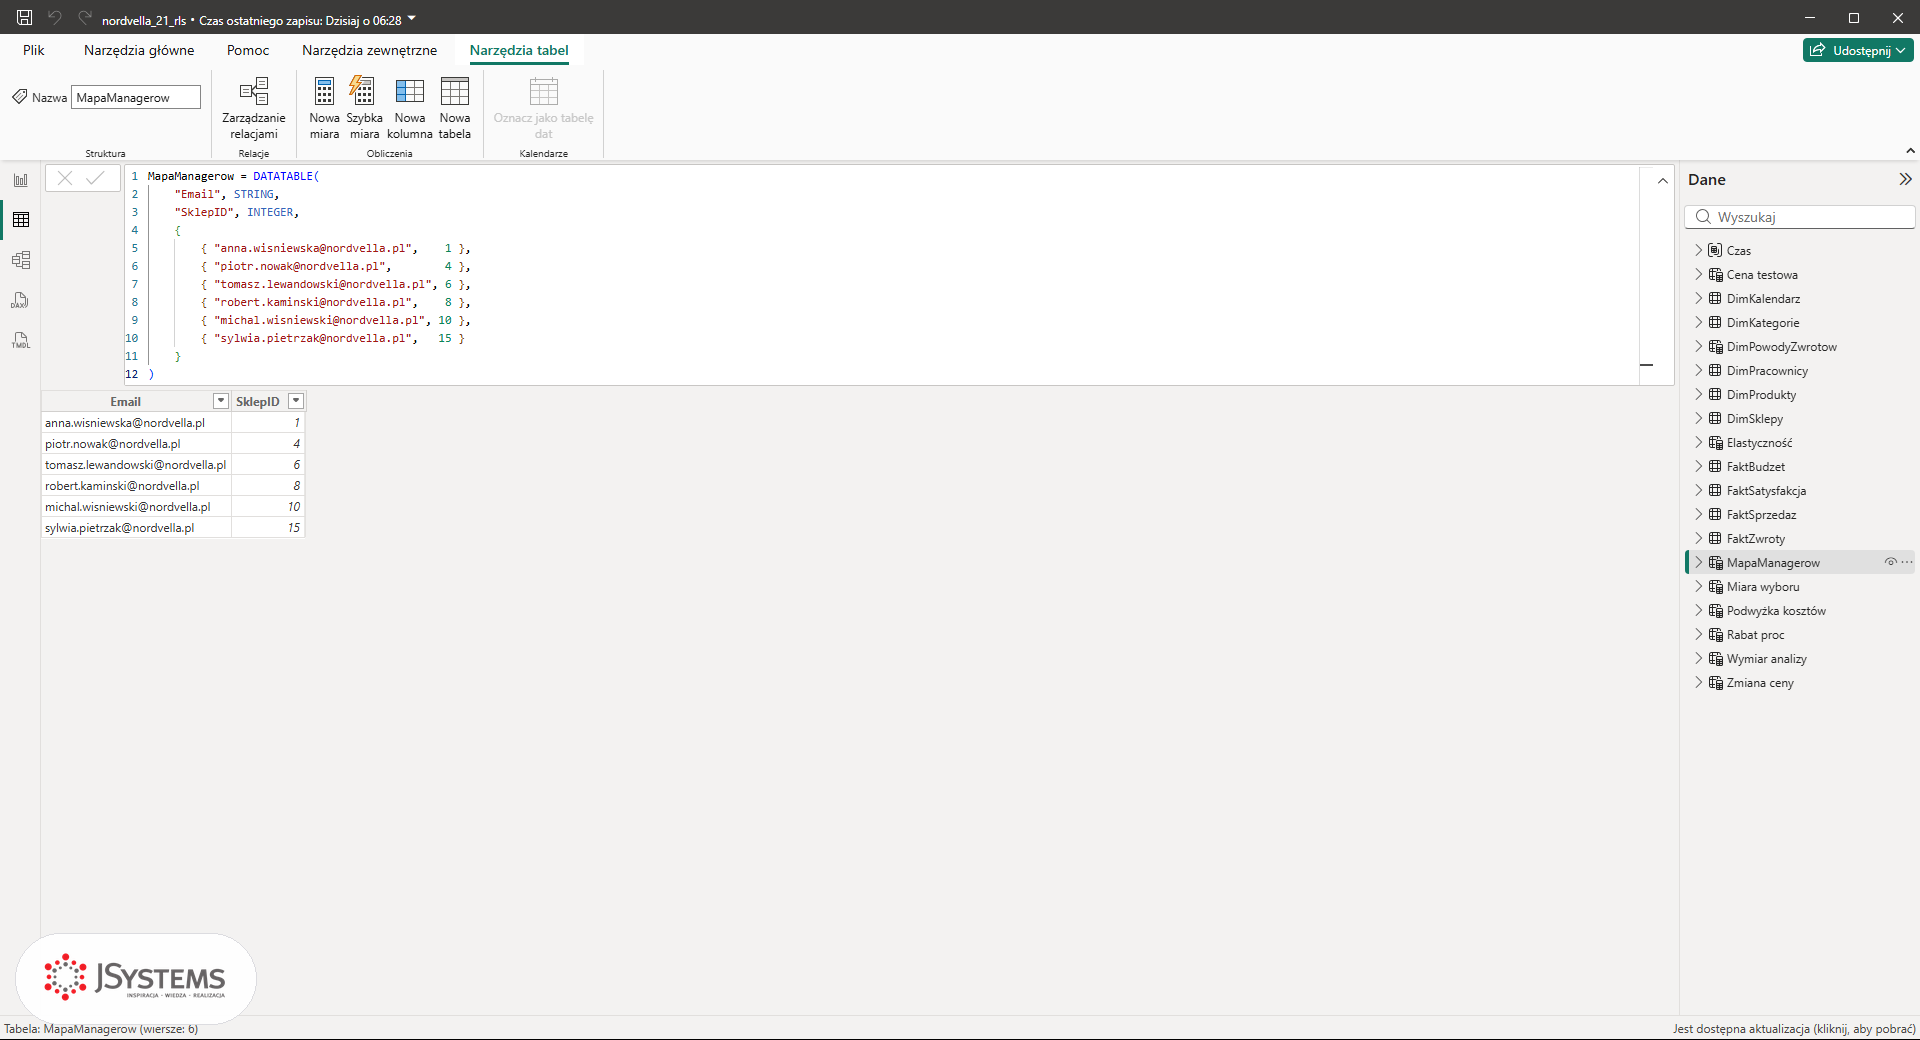The height and width of the screenshot is (1040, 1920).
Task: Click the Email column header
Action: 125,401
